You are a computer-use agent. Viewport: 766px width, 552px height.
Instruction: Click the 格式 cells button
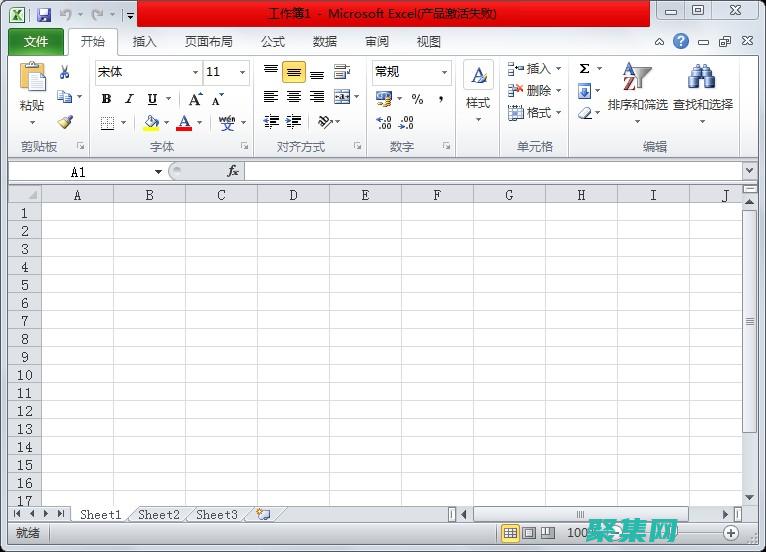(x=534, y=113)
